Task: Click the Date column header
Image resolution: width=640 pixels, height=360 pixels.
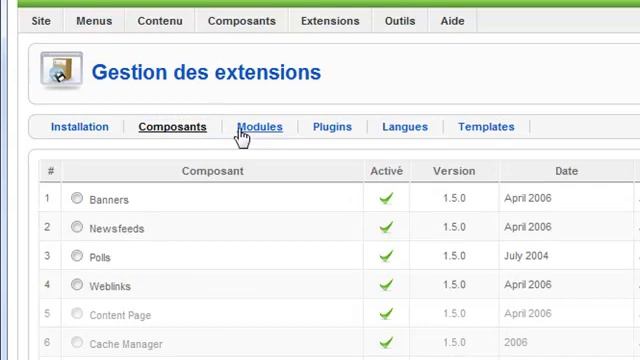Action: tap(567, 171)
